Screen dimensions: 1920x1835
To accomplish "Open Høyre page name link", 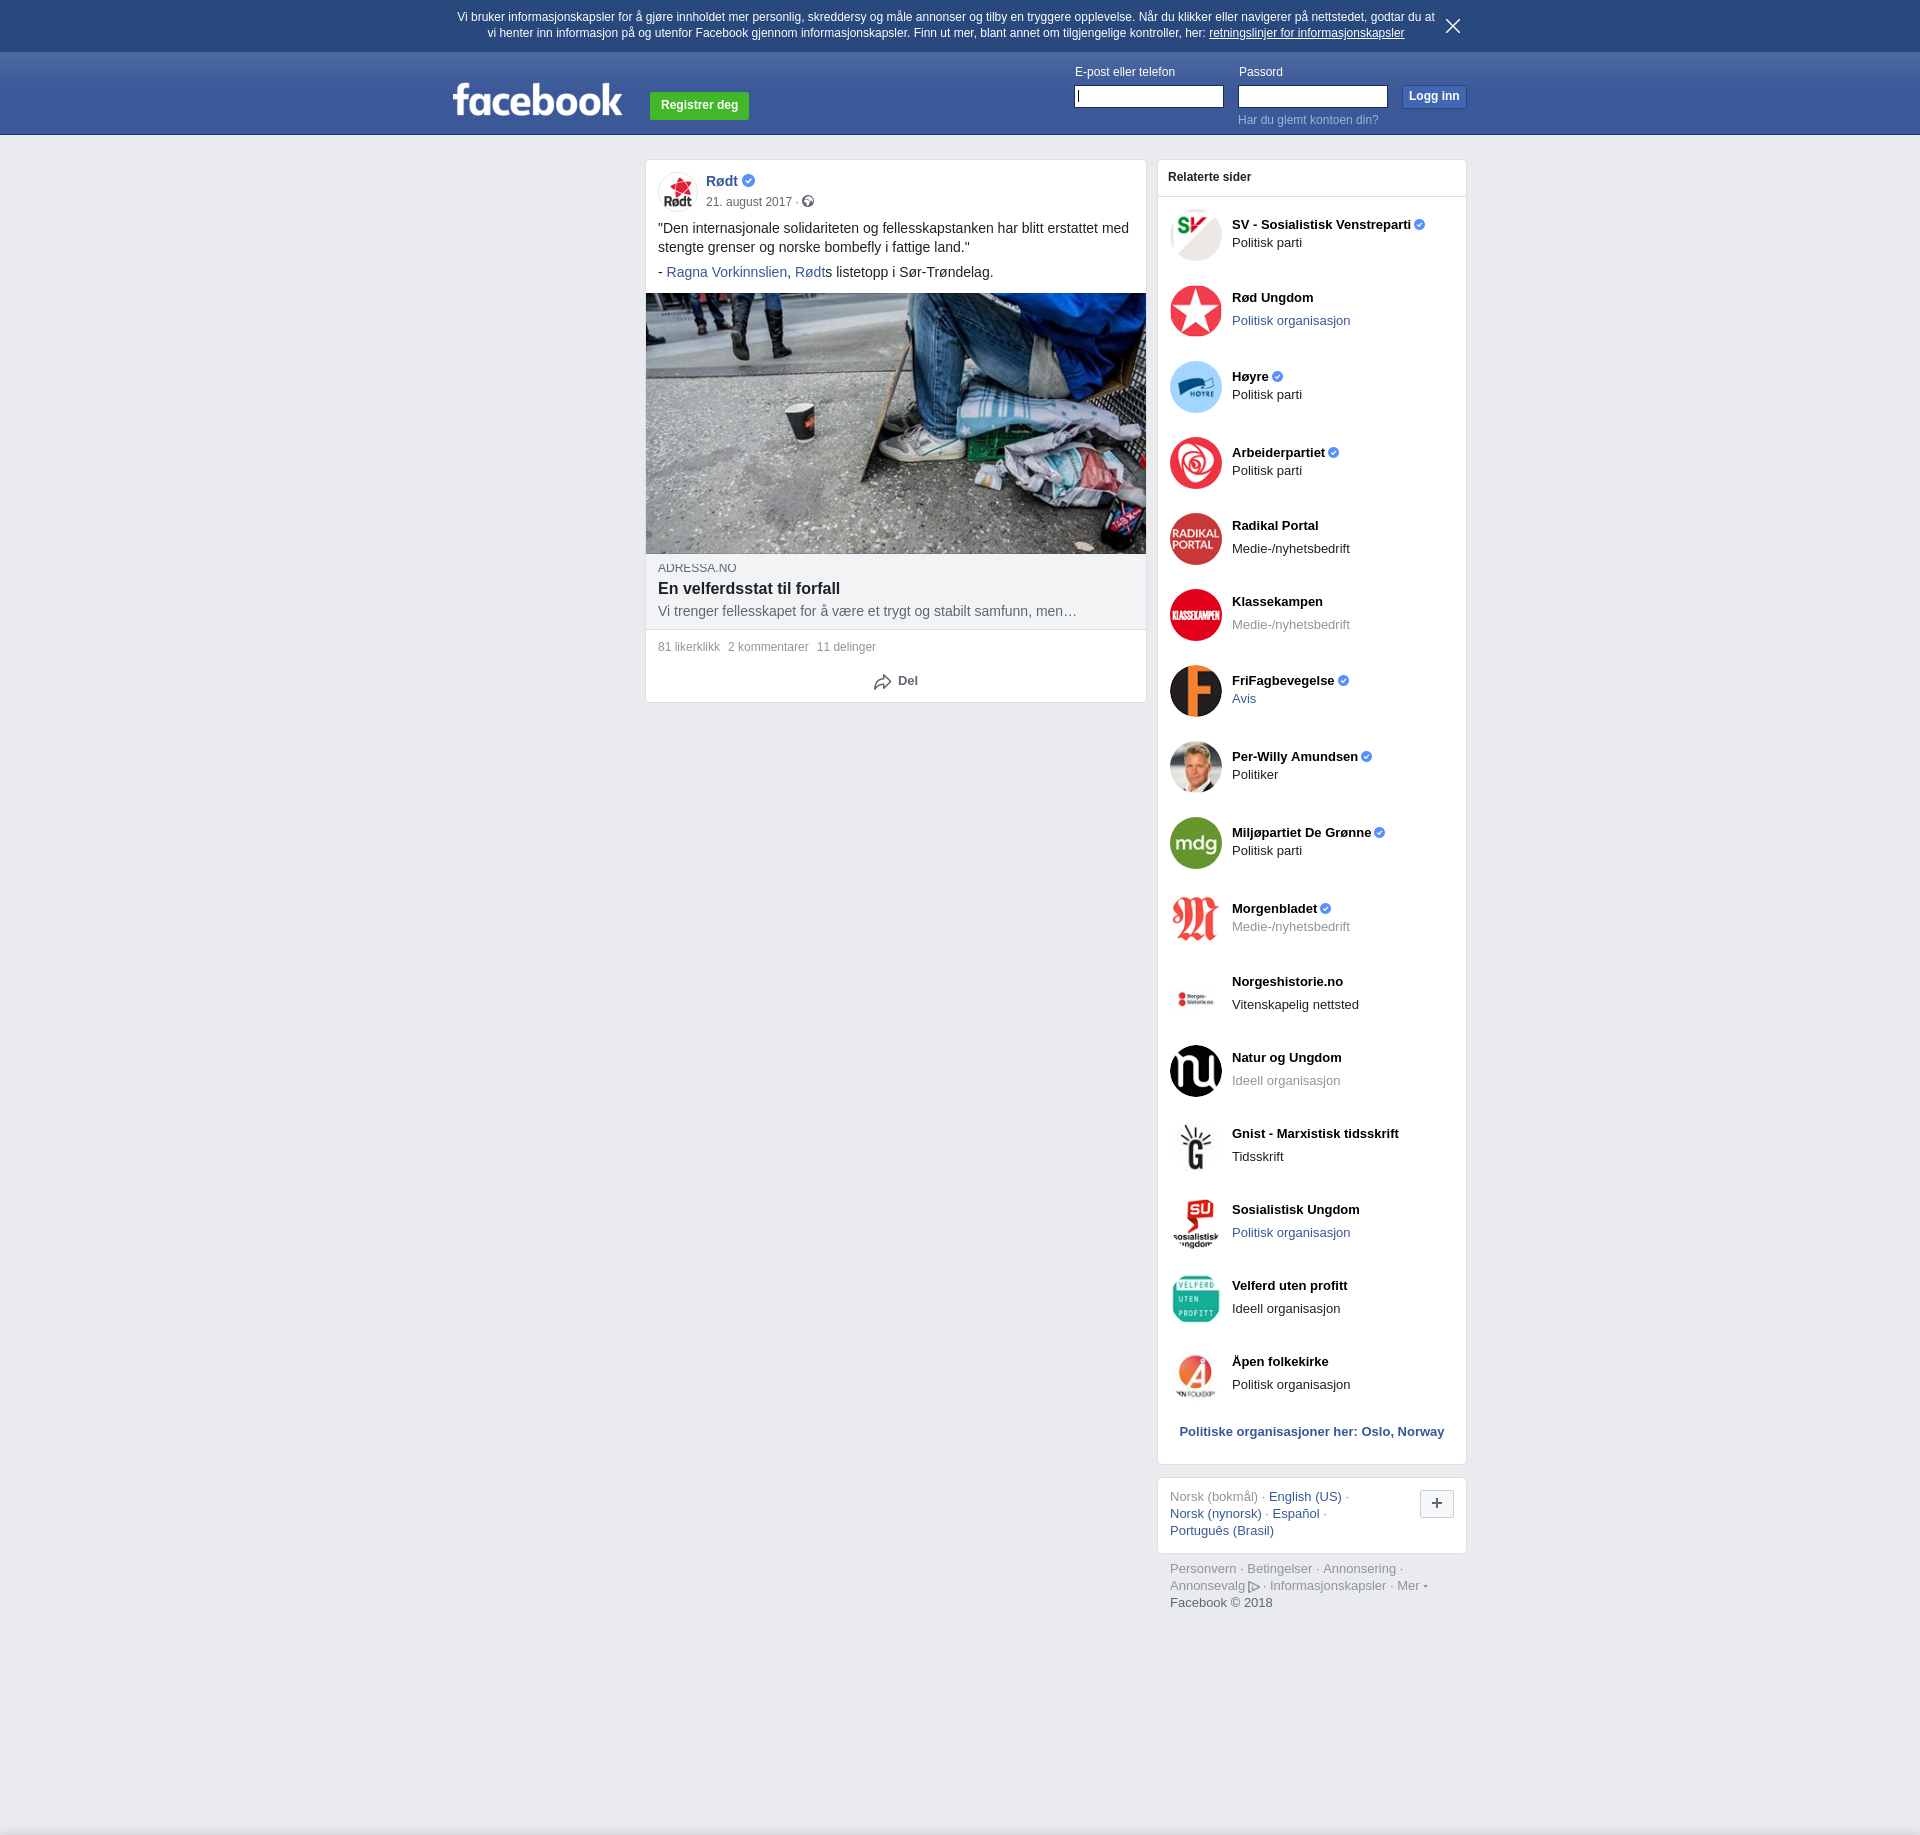I will tap(1250, 377).
